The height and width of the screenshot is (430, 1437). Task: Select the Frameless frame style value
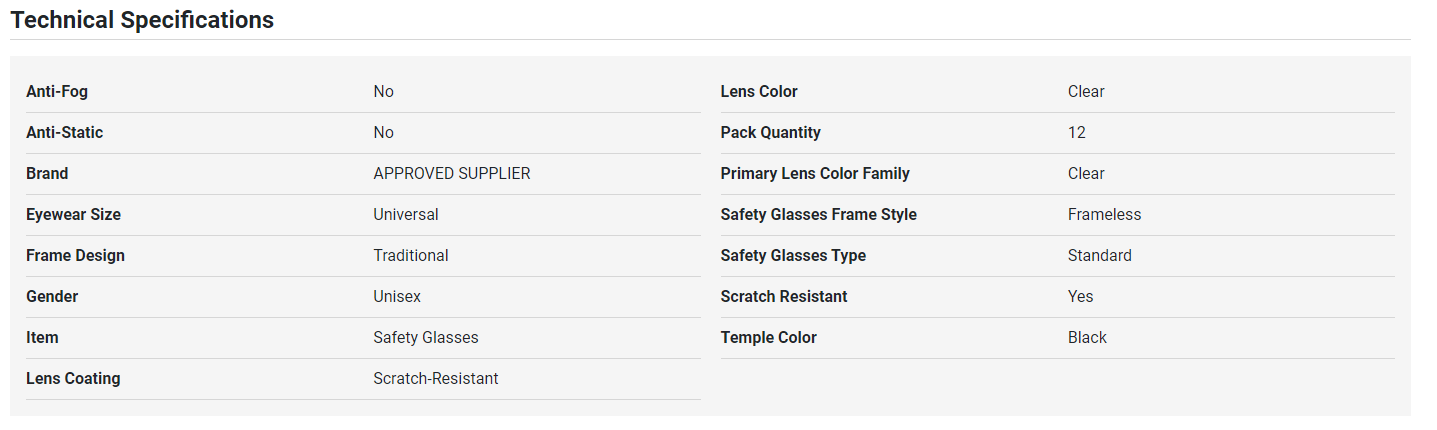[x=1104, y=214]
